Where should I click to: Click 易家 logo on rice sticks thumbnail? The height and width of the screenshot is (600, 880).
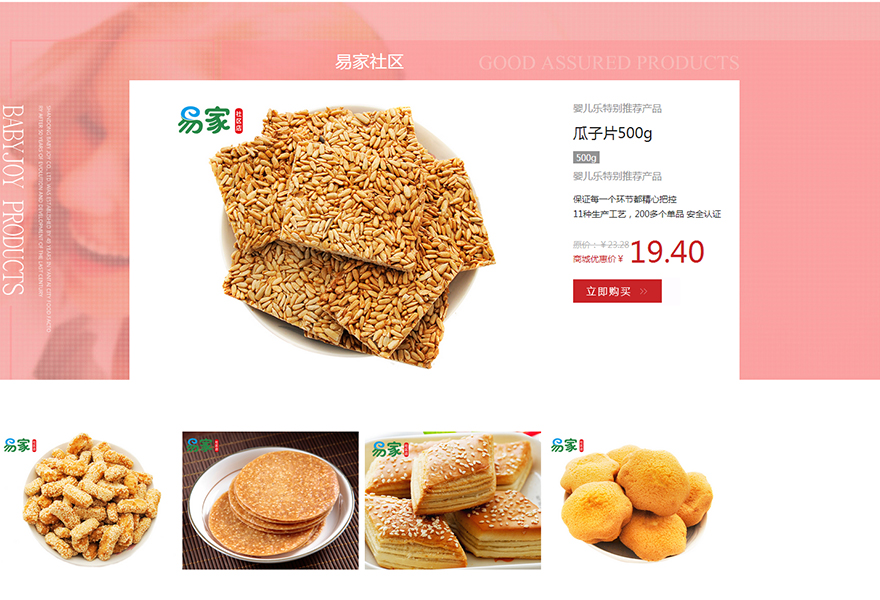click(17, 446)
